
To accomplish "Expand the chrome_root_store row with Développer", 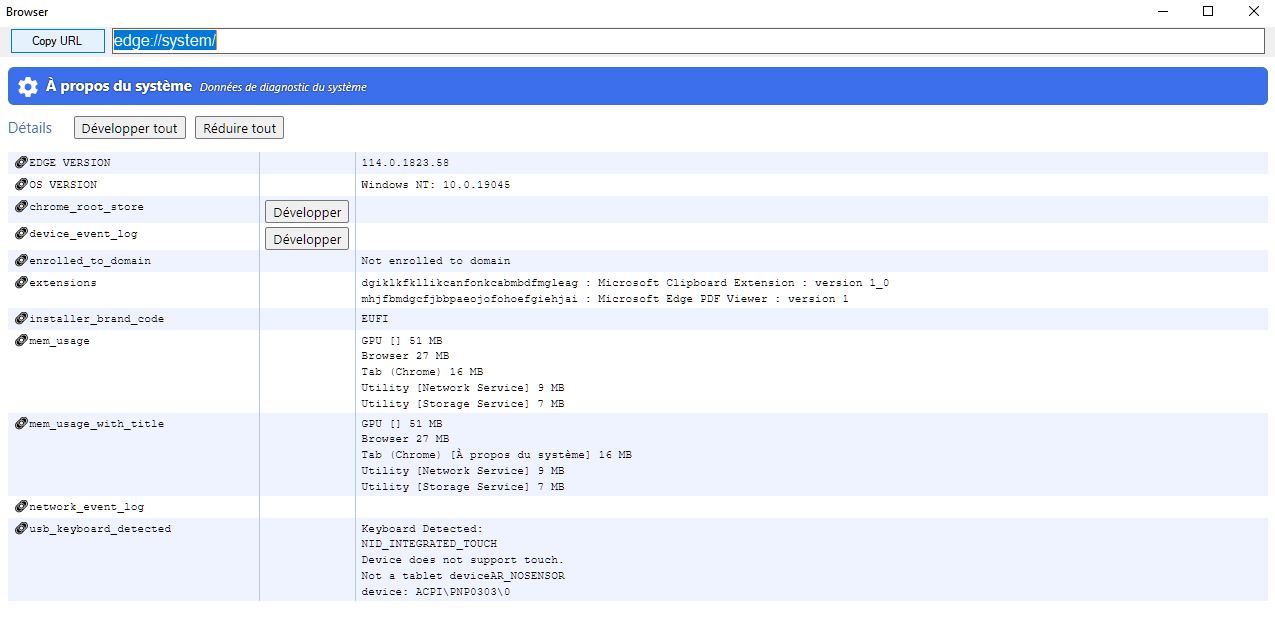I will point(307,212).
